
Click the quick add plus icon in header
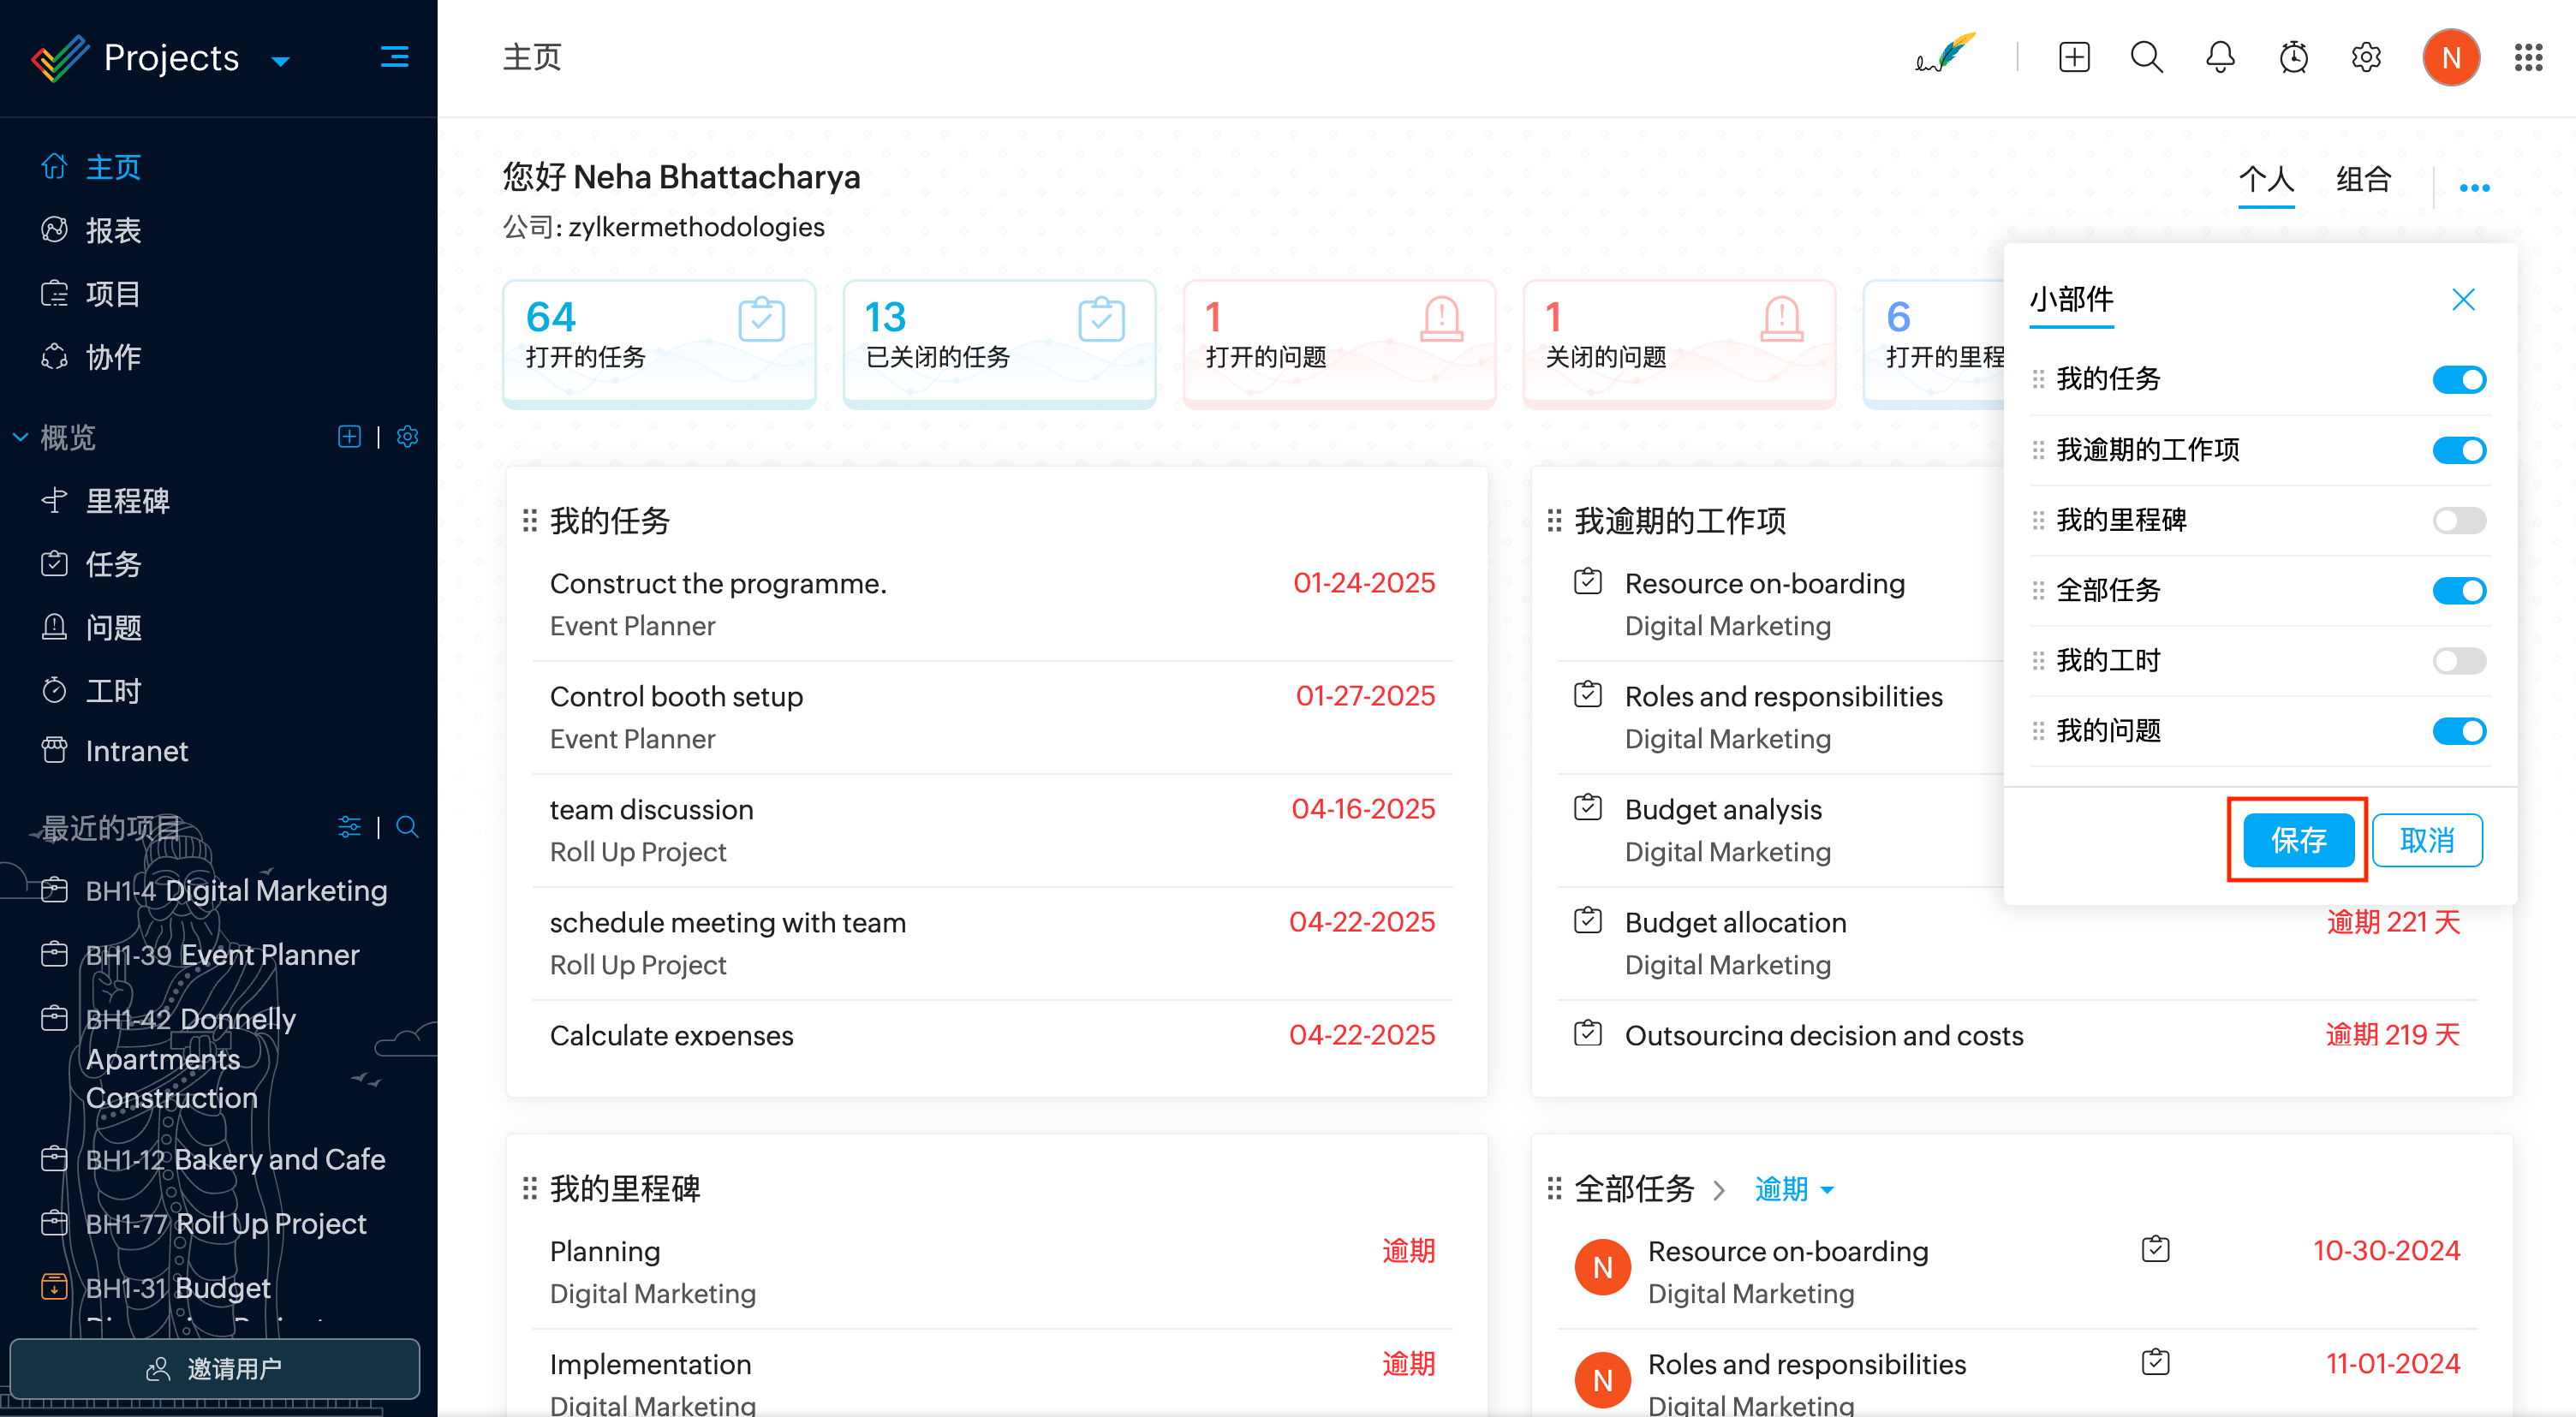coord(2074,57)
